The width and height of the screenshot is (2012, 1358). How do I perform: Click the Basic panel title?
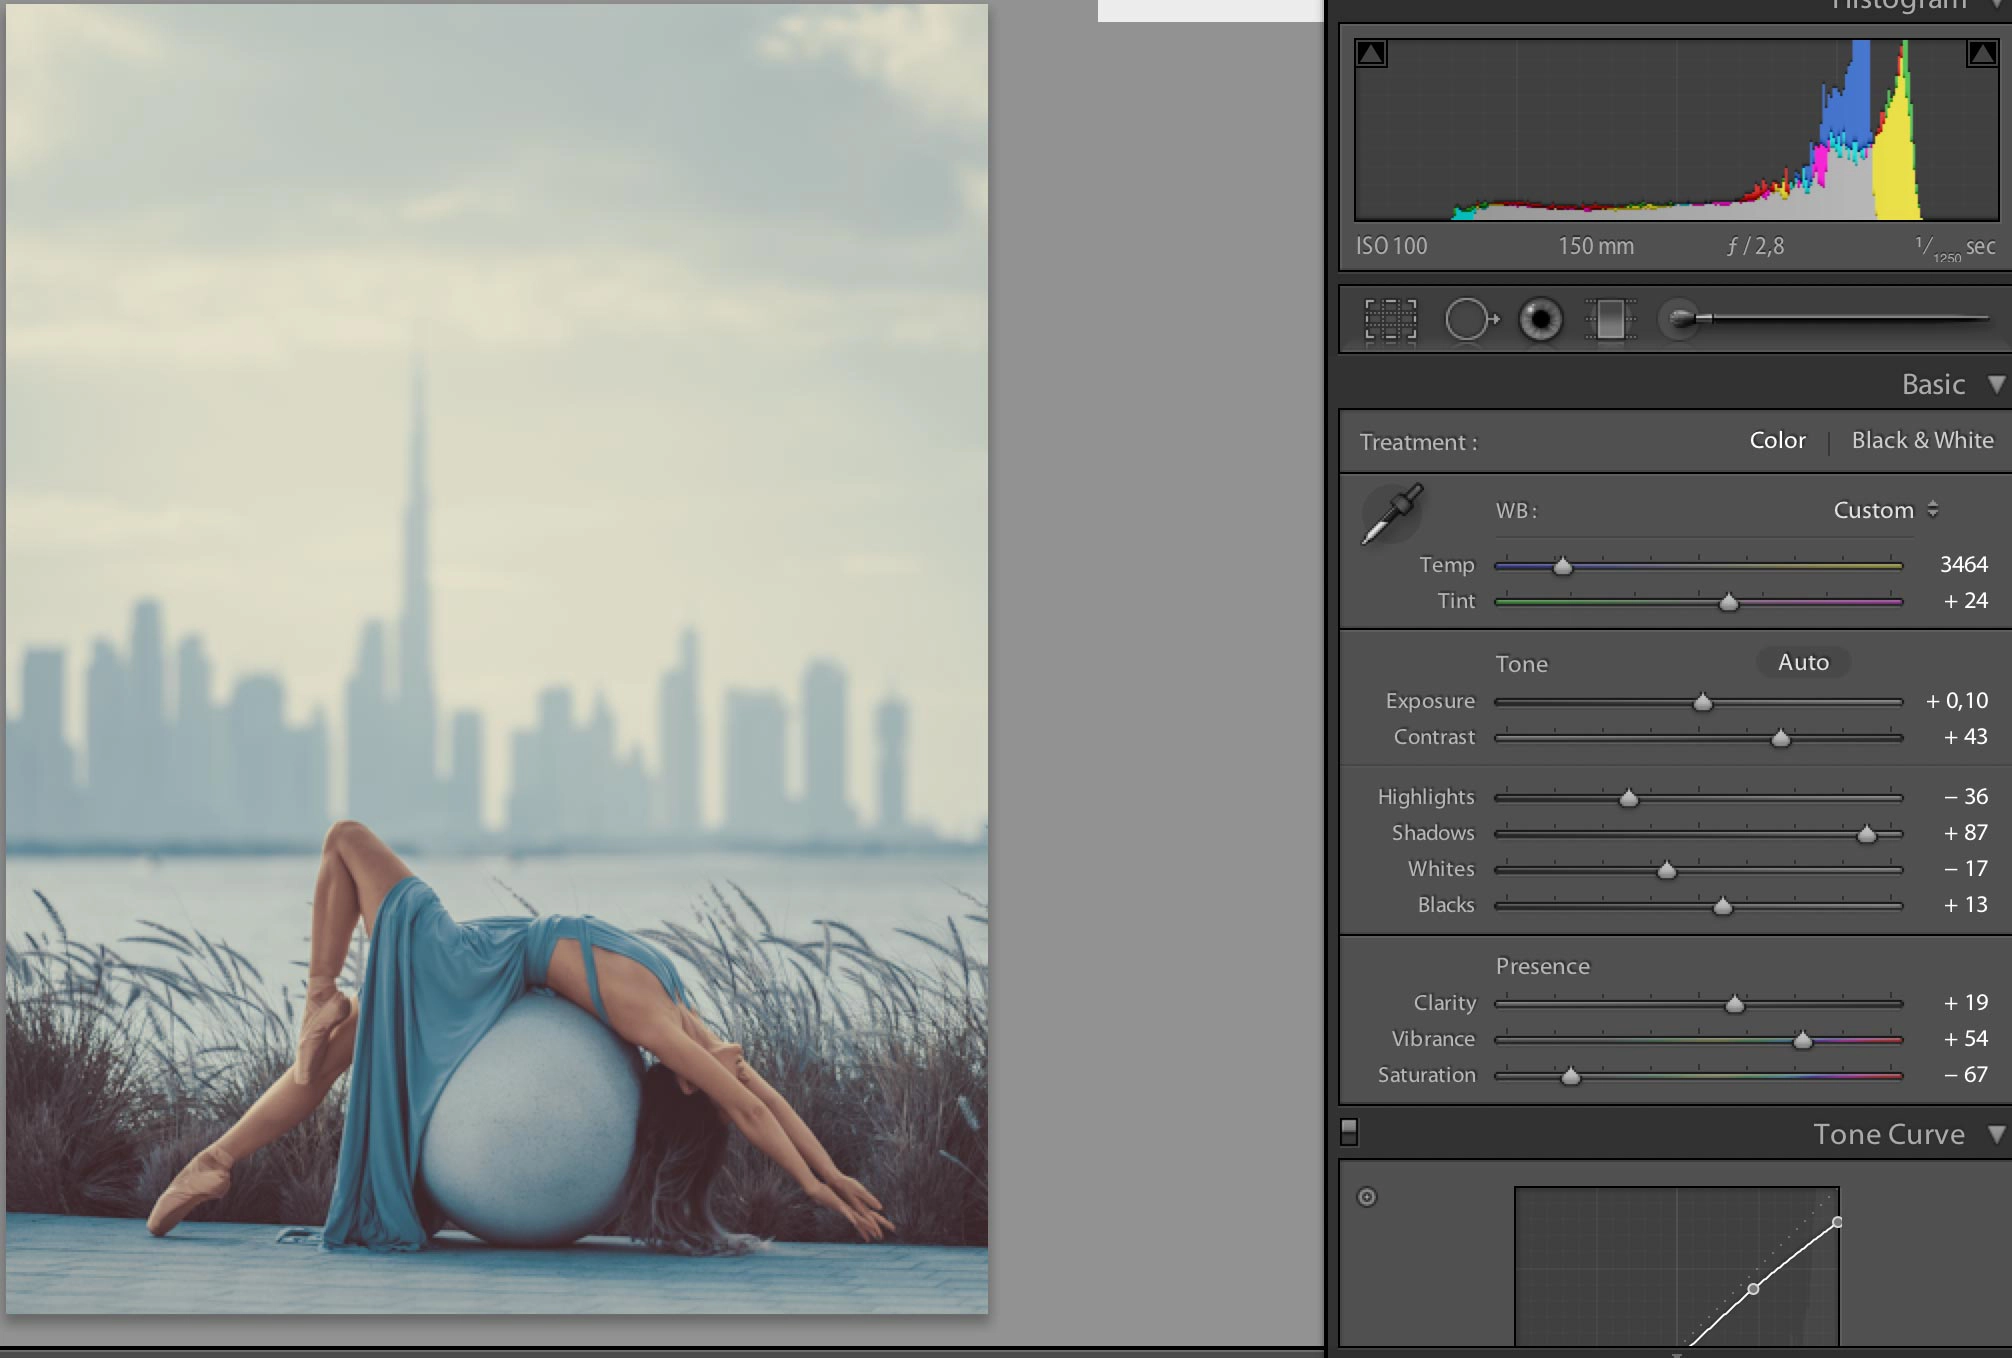coord(1933,384)
